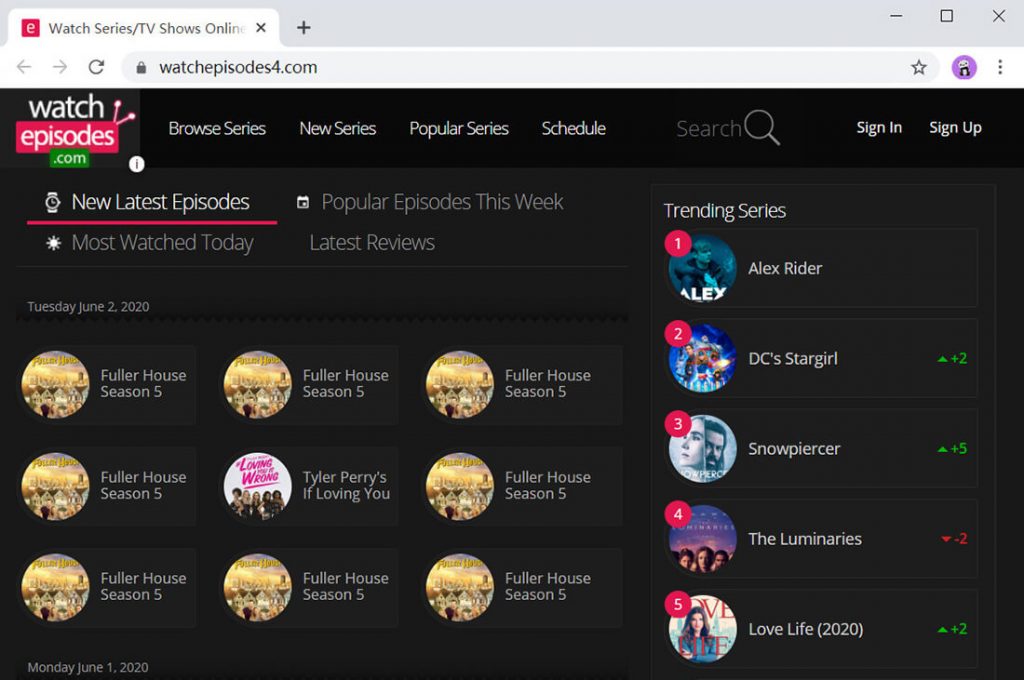Click the -2 rank change next to The Luminaries
Screen dimensions: 1024x680
point(954,539)
